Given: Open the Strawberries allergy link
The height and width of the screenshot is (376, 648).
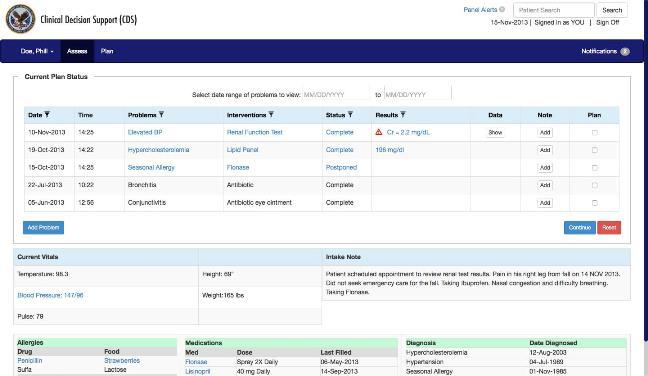Looking at the screenshot, I should click(122, 360).
